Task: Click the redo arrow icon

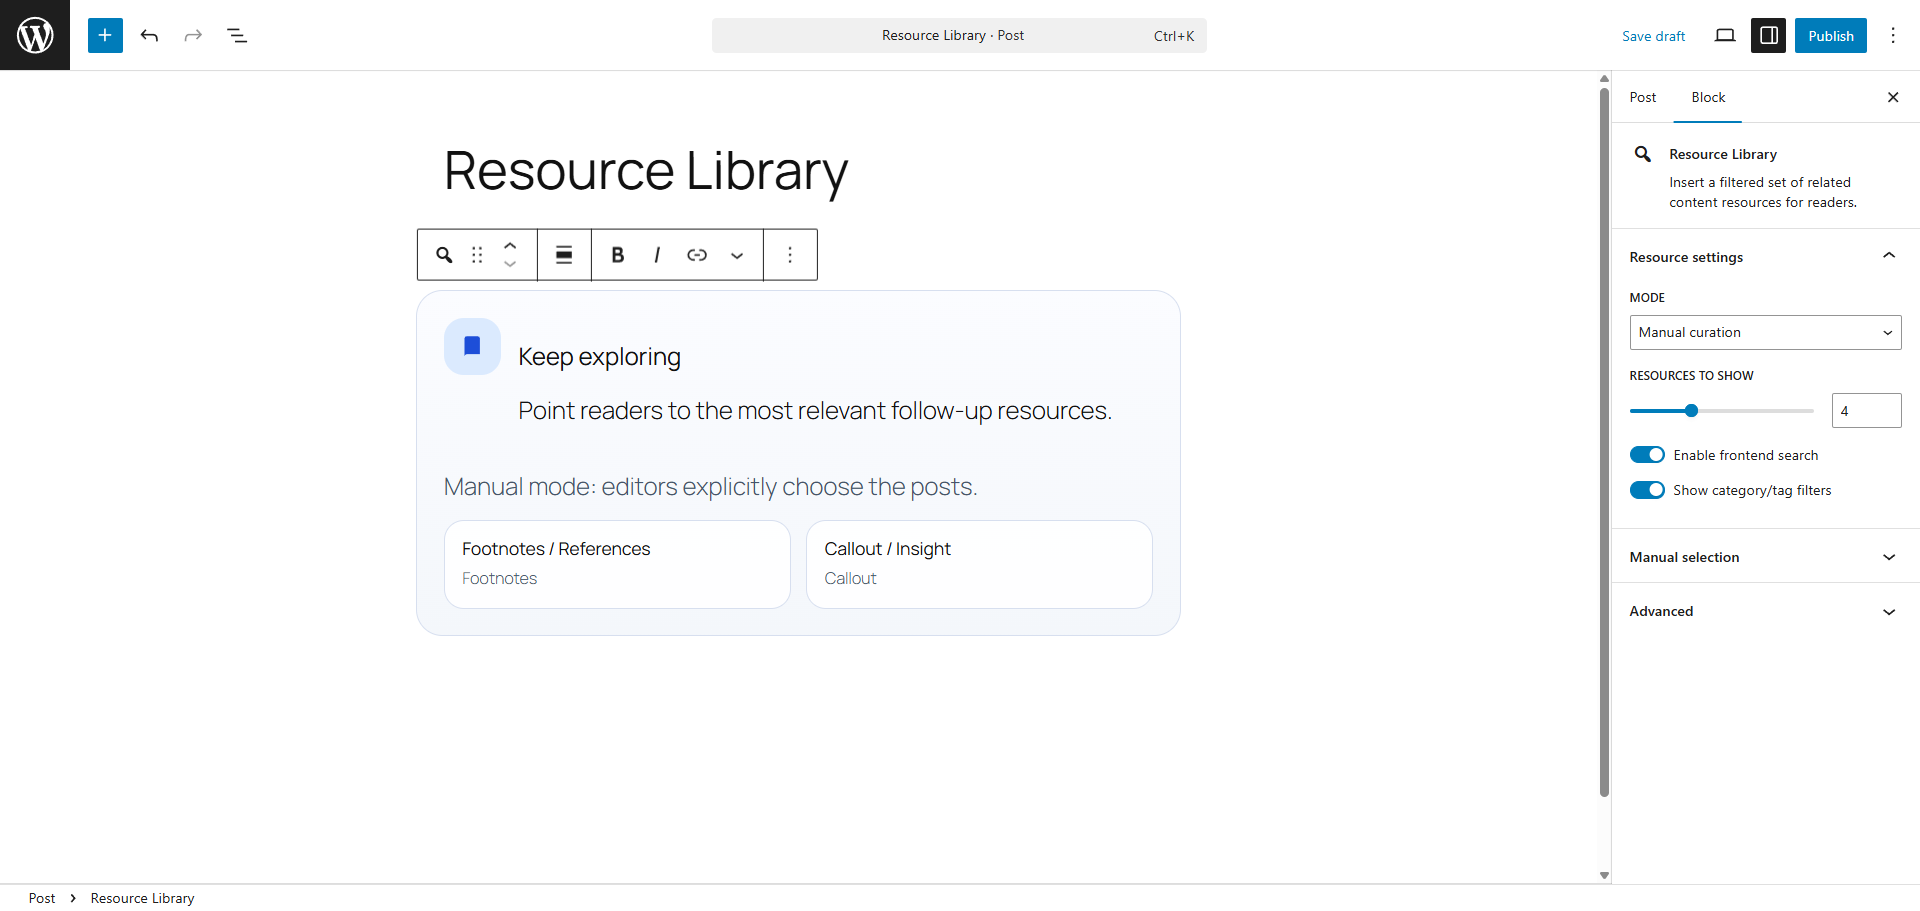Action: click(x=193, y=35)
